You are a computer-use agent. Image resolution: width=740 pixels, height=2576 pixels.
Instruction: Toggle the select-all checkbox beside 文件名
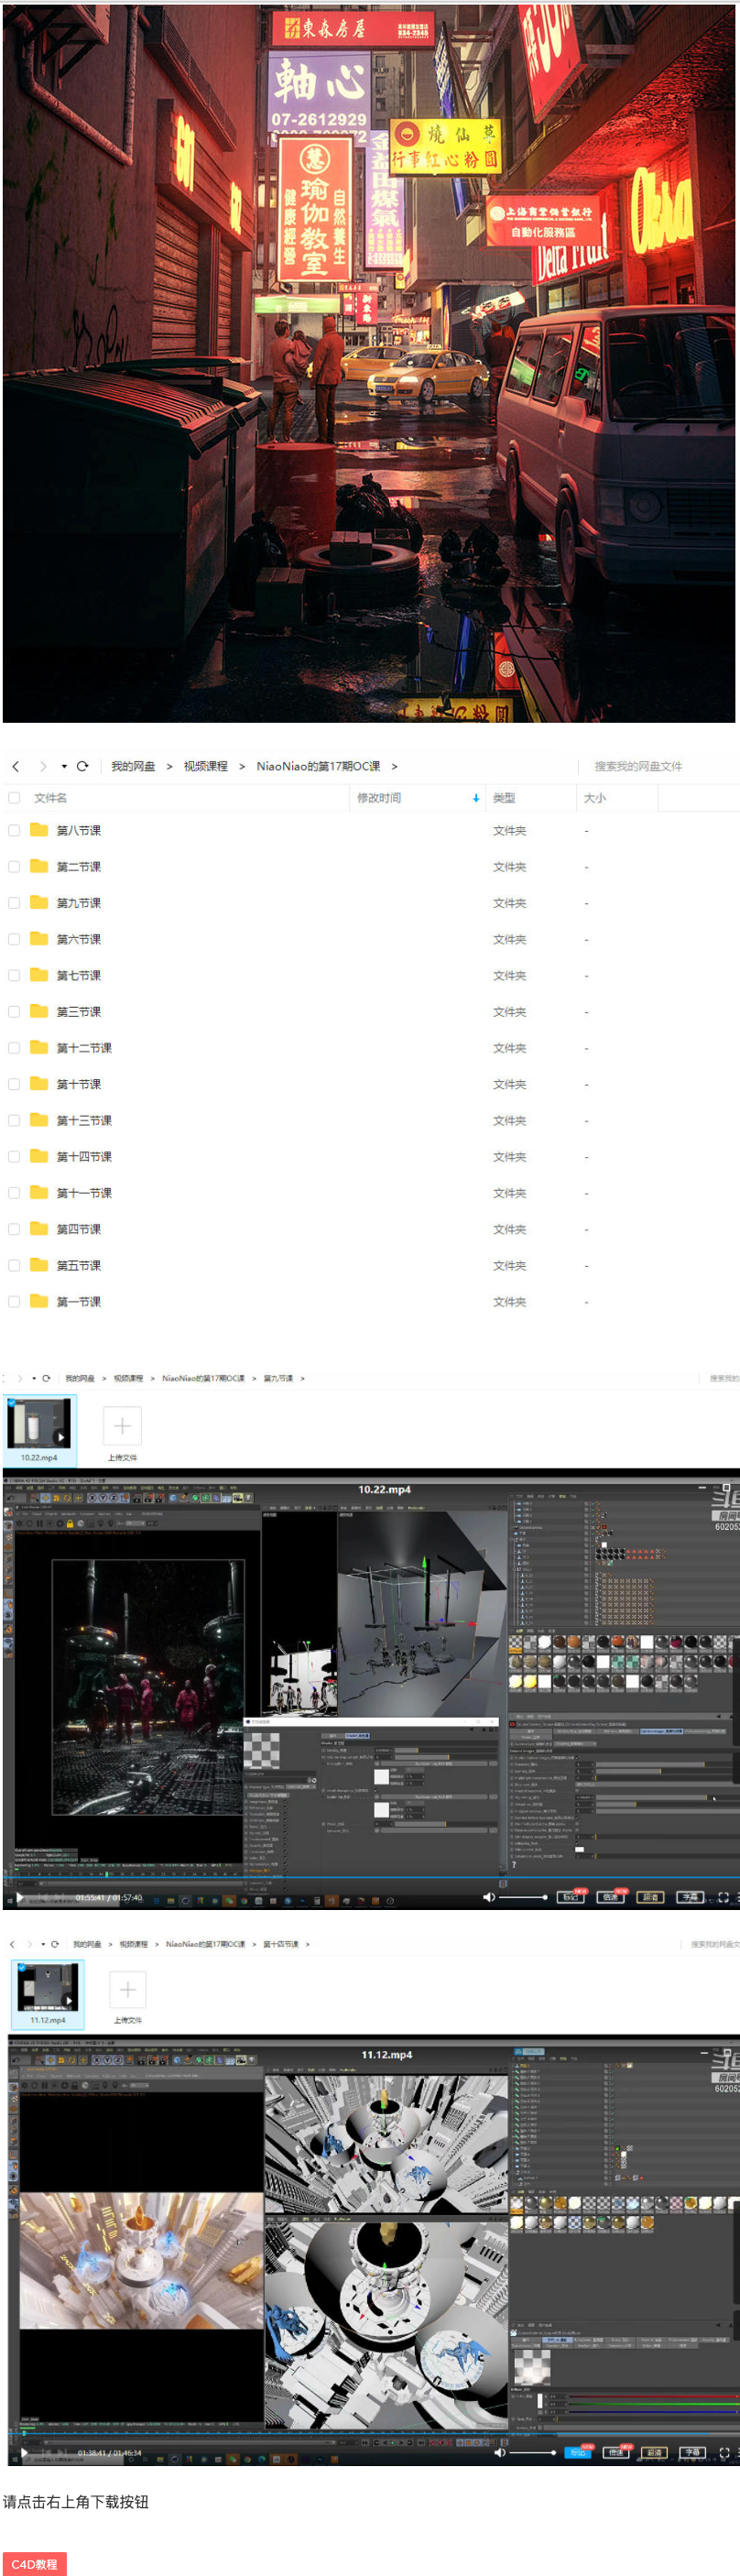click(x=14, y=798)
